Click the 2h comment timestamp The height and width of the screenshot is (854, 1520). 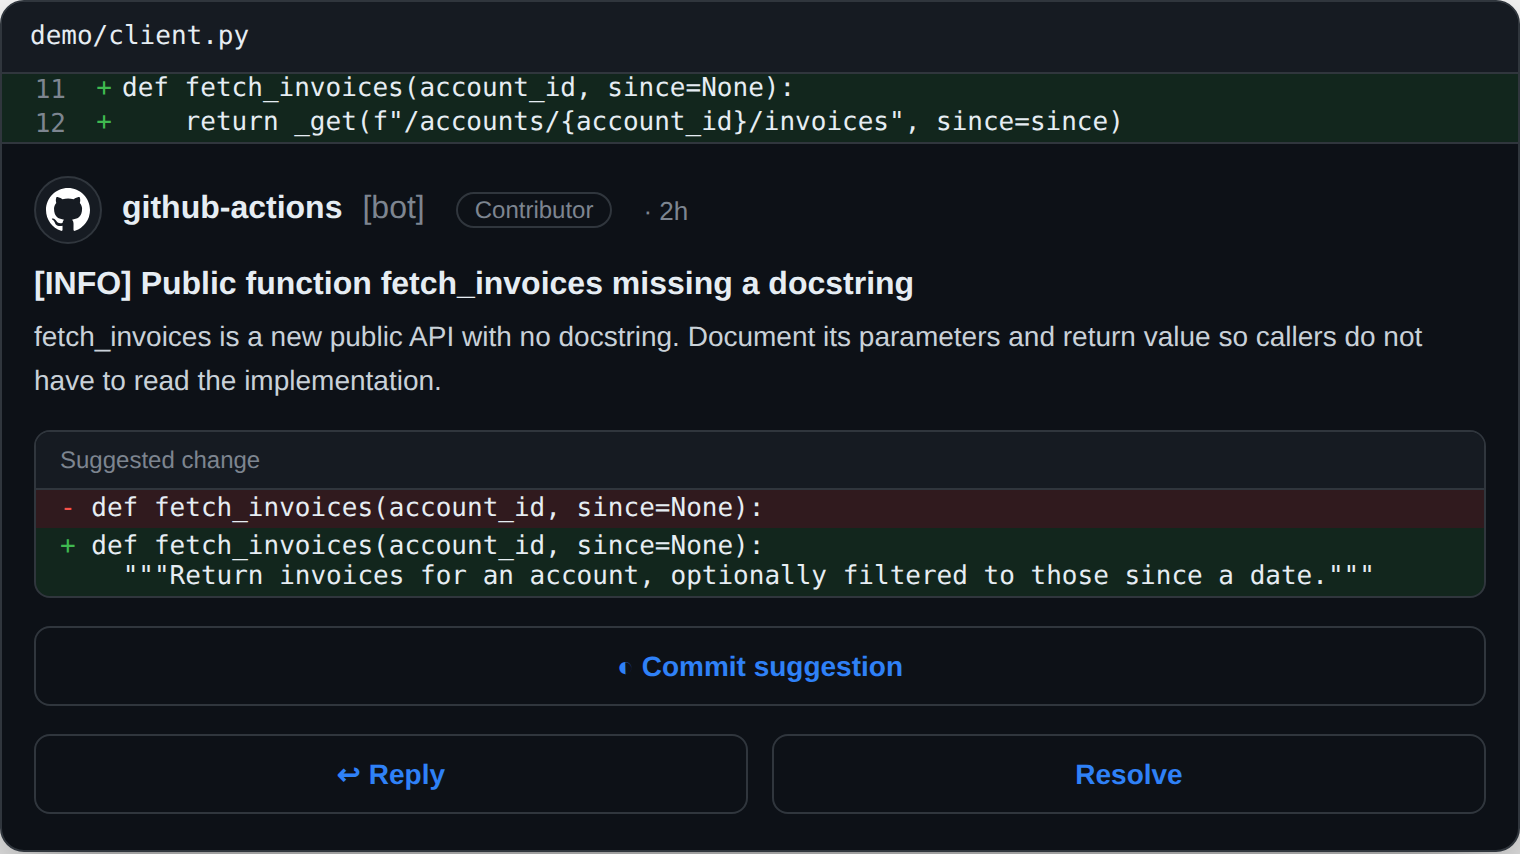(673, 211)
